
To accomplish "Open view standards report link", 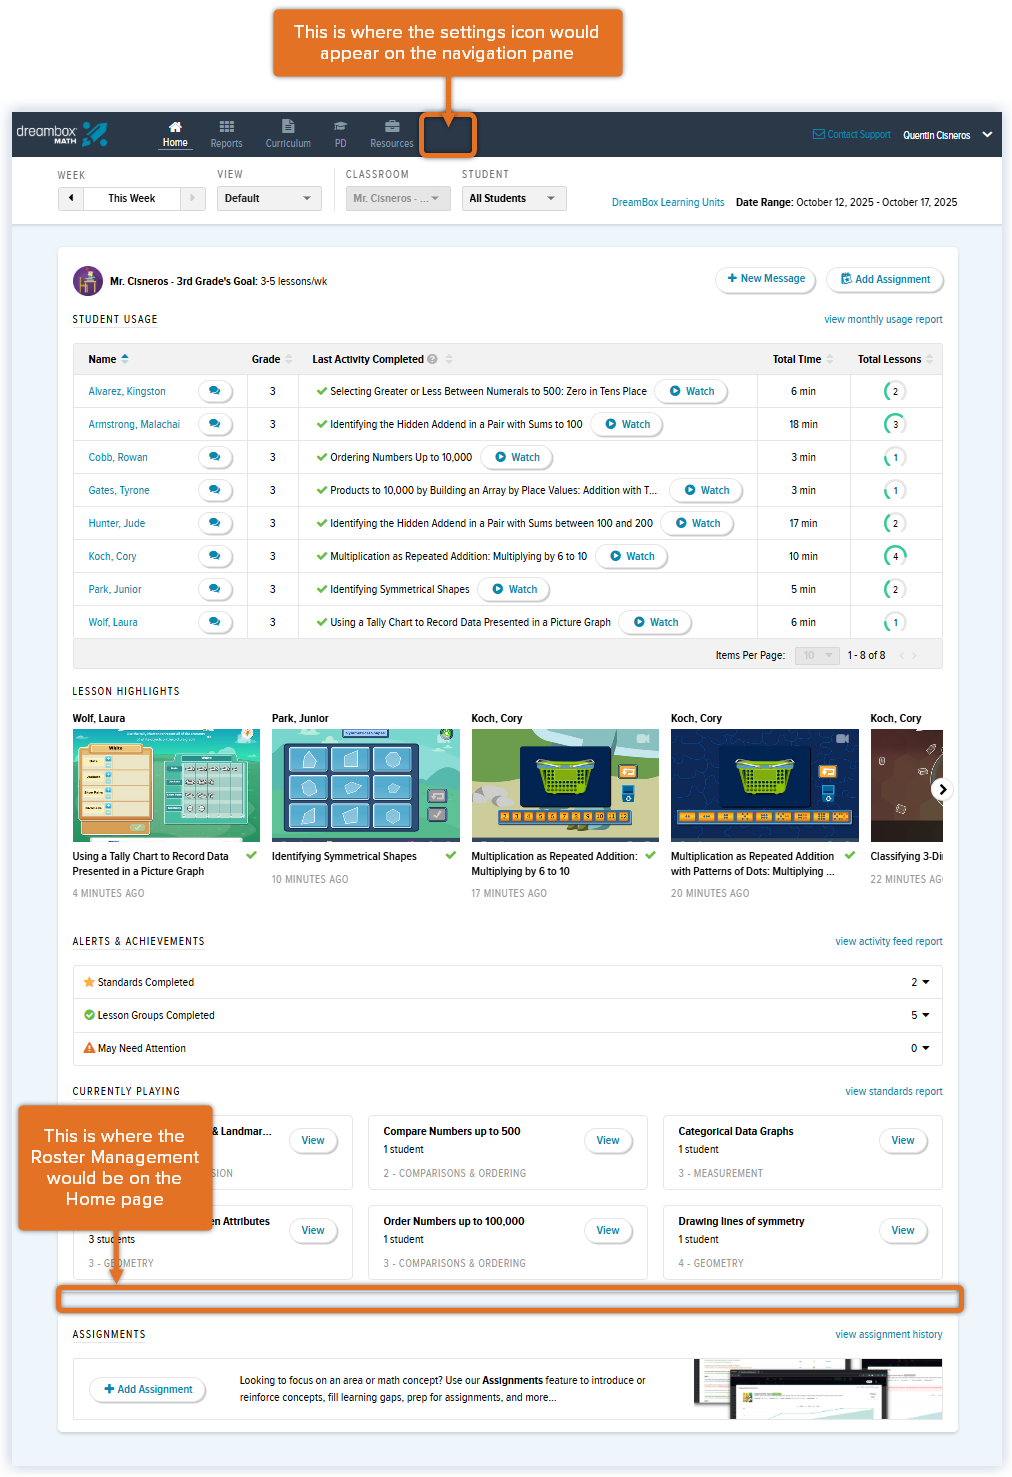I will coord(894,1092).
